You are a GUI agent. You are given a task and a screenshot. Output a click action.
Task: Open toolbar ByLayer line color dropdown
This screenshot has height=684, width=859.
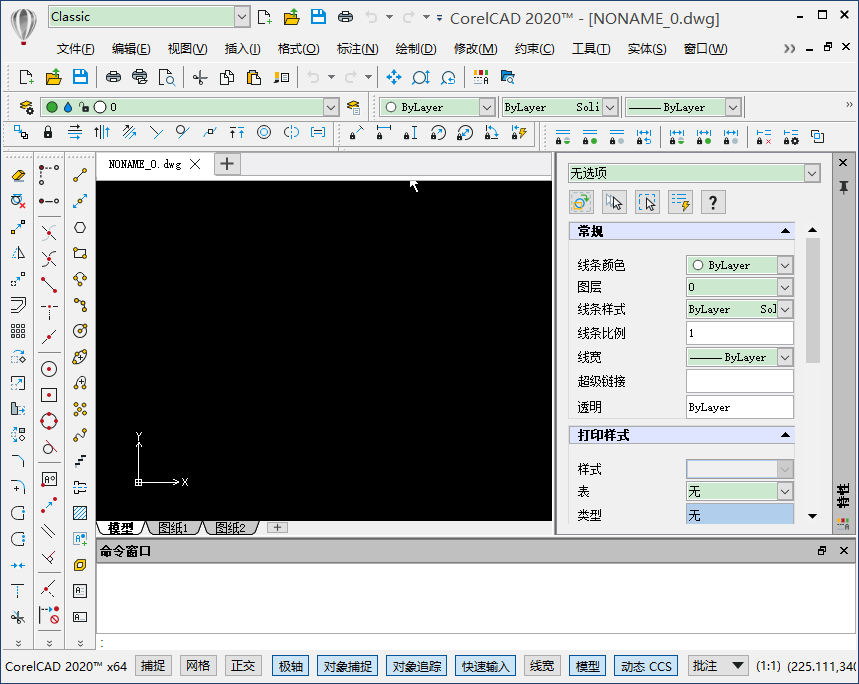click(486, 107)
